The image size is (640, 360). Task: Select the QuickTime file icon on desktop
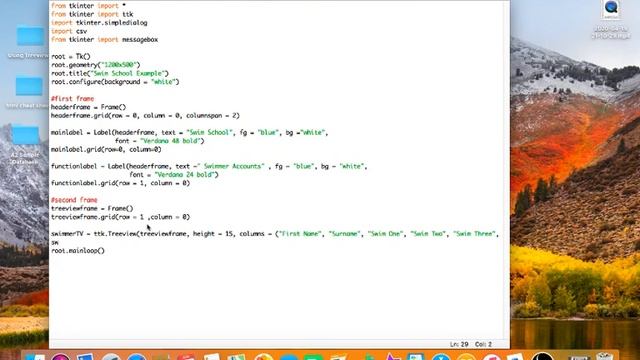[x=611, y=9]
